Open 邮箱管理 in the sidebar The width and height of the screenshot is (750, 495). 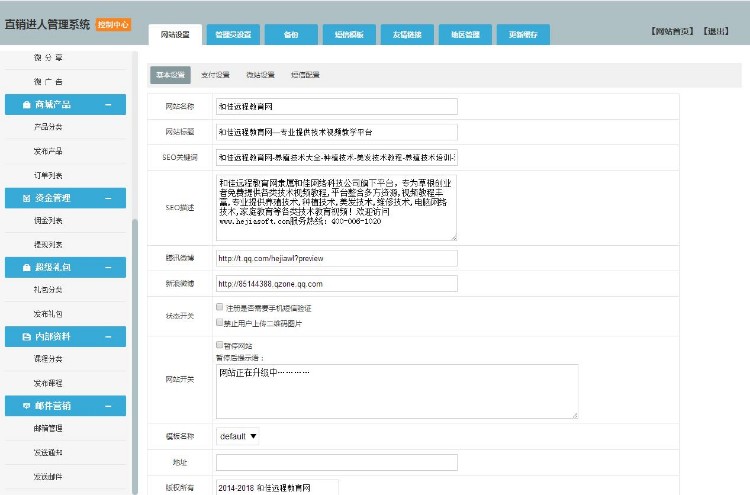pyautogui.click(x=48, y=428)
